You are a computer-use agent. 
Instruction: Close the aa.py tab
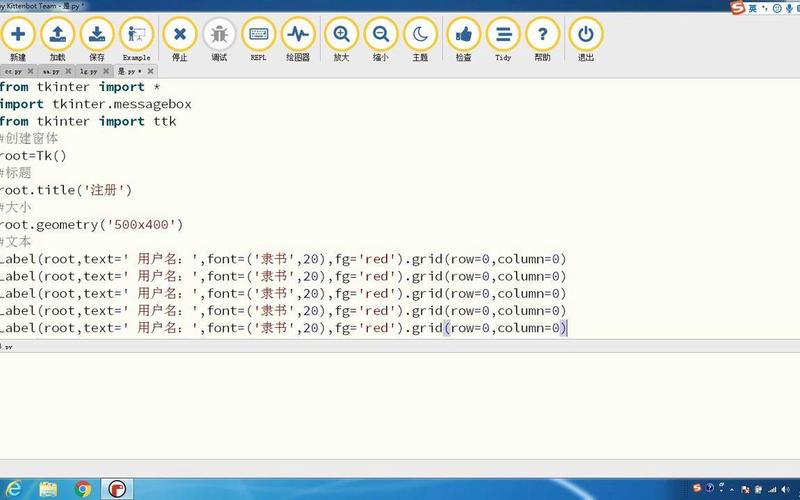[68, 71]
